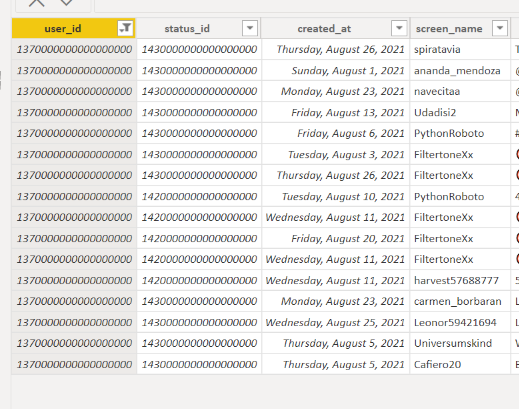Open the created_at column dropdown arrow
The height and width of the screenshot is (409, 519).
point(399,28)
